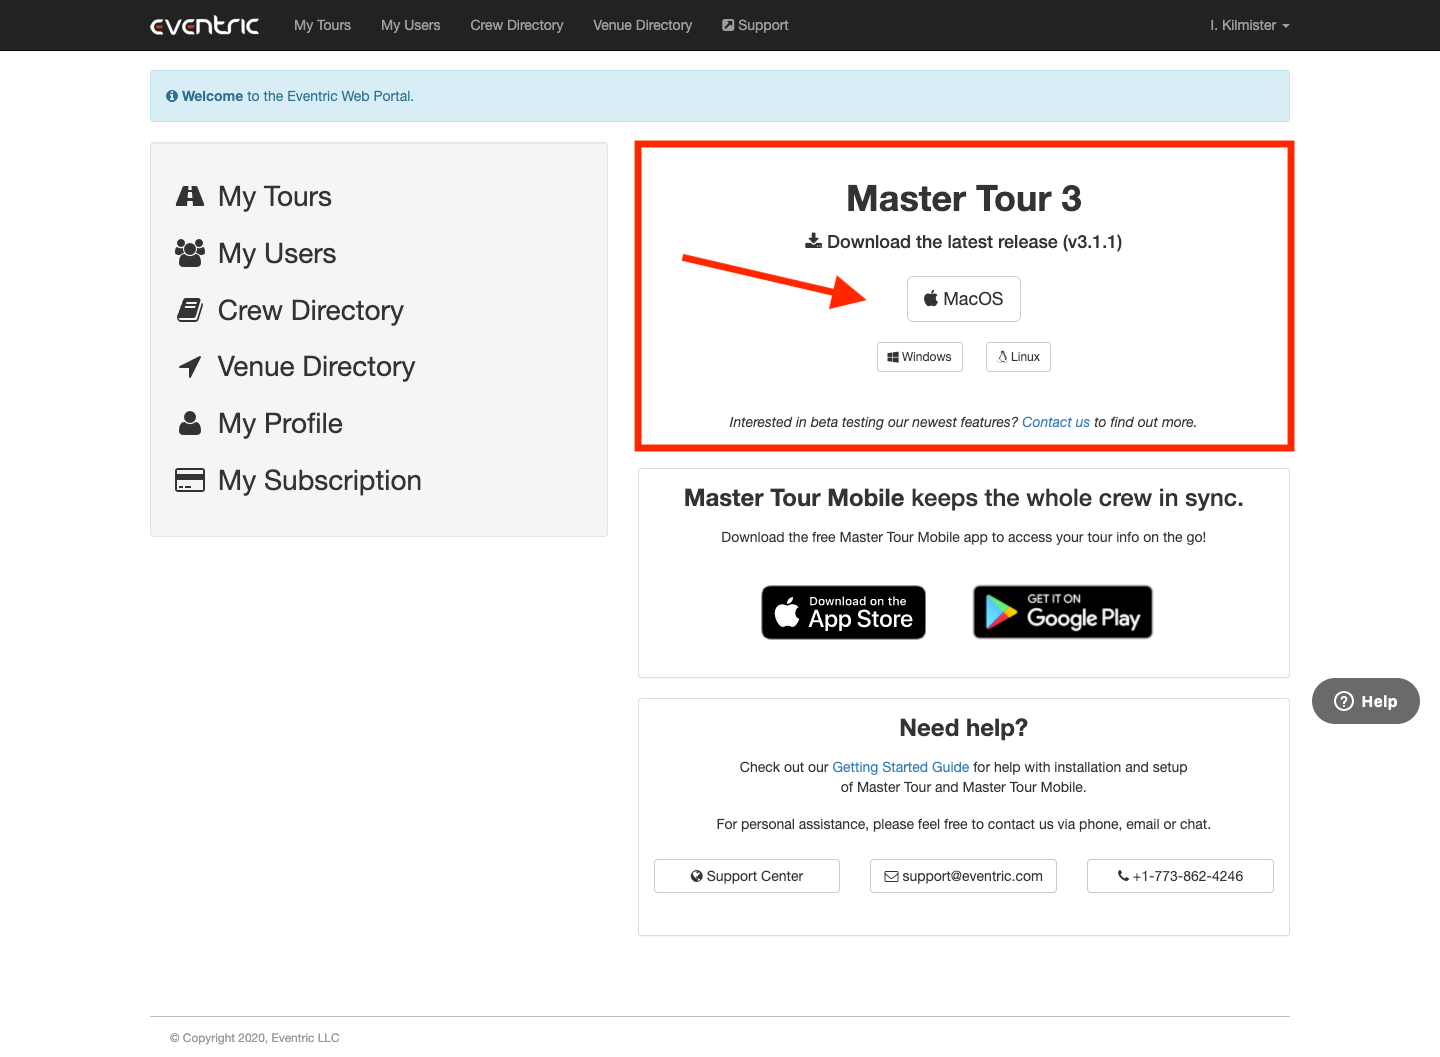
Task: Download the Linux release
Action: 1018,357
